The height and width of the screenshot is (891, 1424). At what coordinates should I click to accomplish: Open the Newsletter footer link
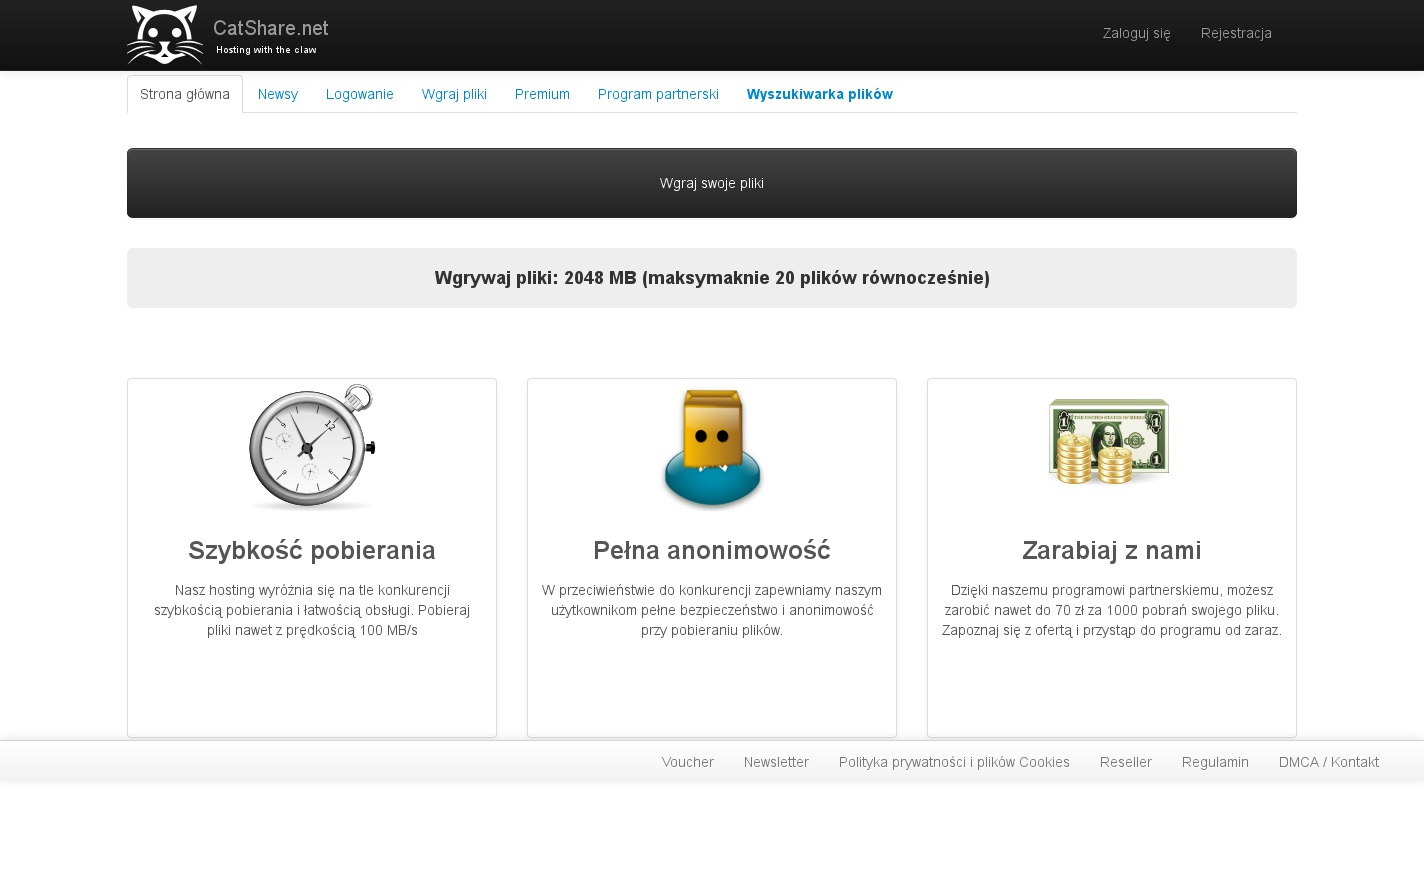point(776,762)
